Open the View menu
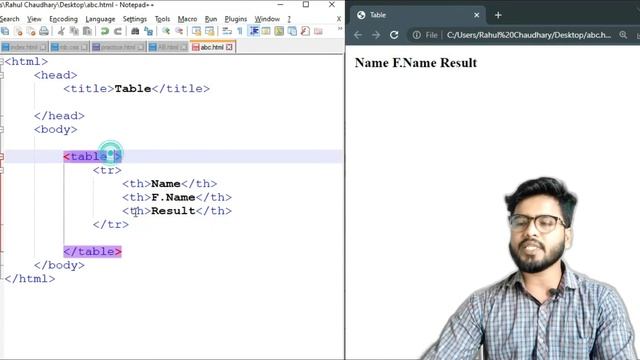The image size is (640, 360). (x=34, y=19)
